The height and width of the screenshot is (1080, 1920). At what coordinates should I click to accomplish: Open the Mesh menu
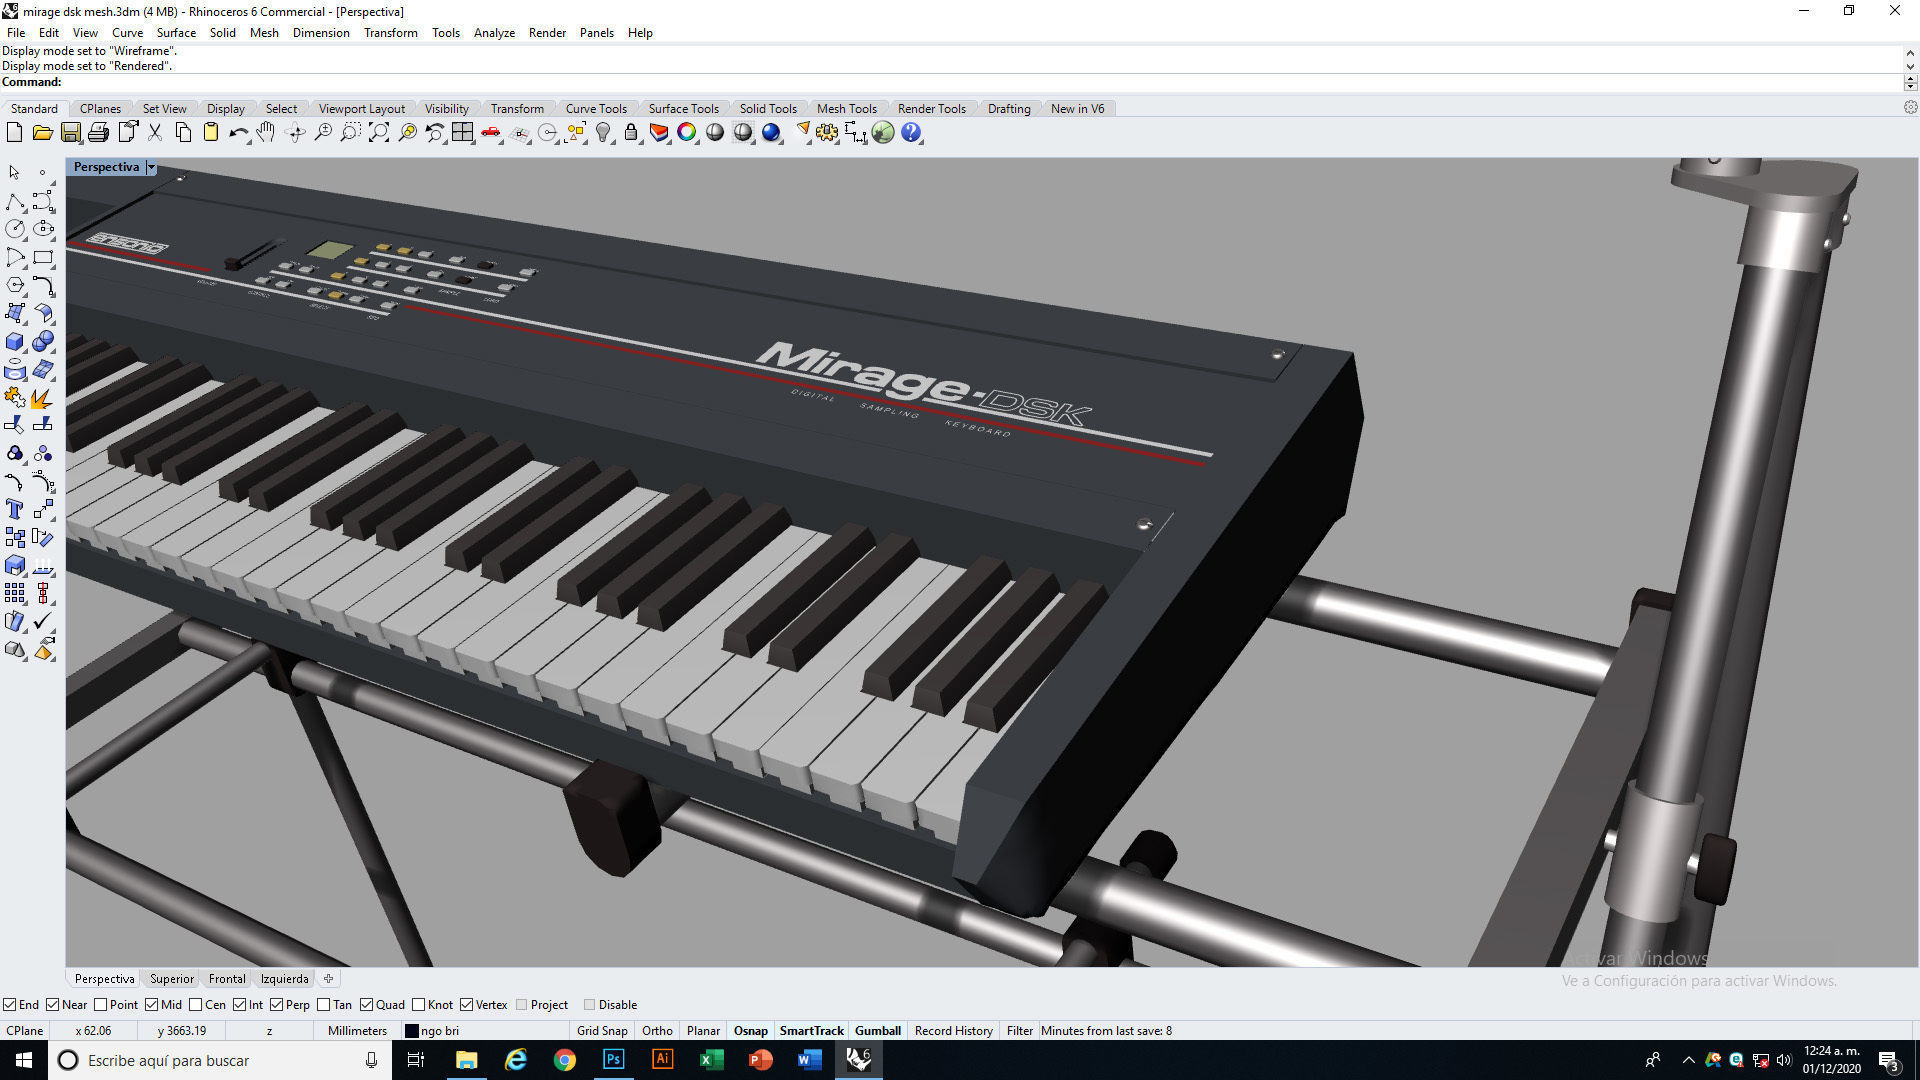(x=264, y=33)
